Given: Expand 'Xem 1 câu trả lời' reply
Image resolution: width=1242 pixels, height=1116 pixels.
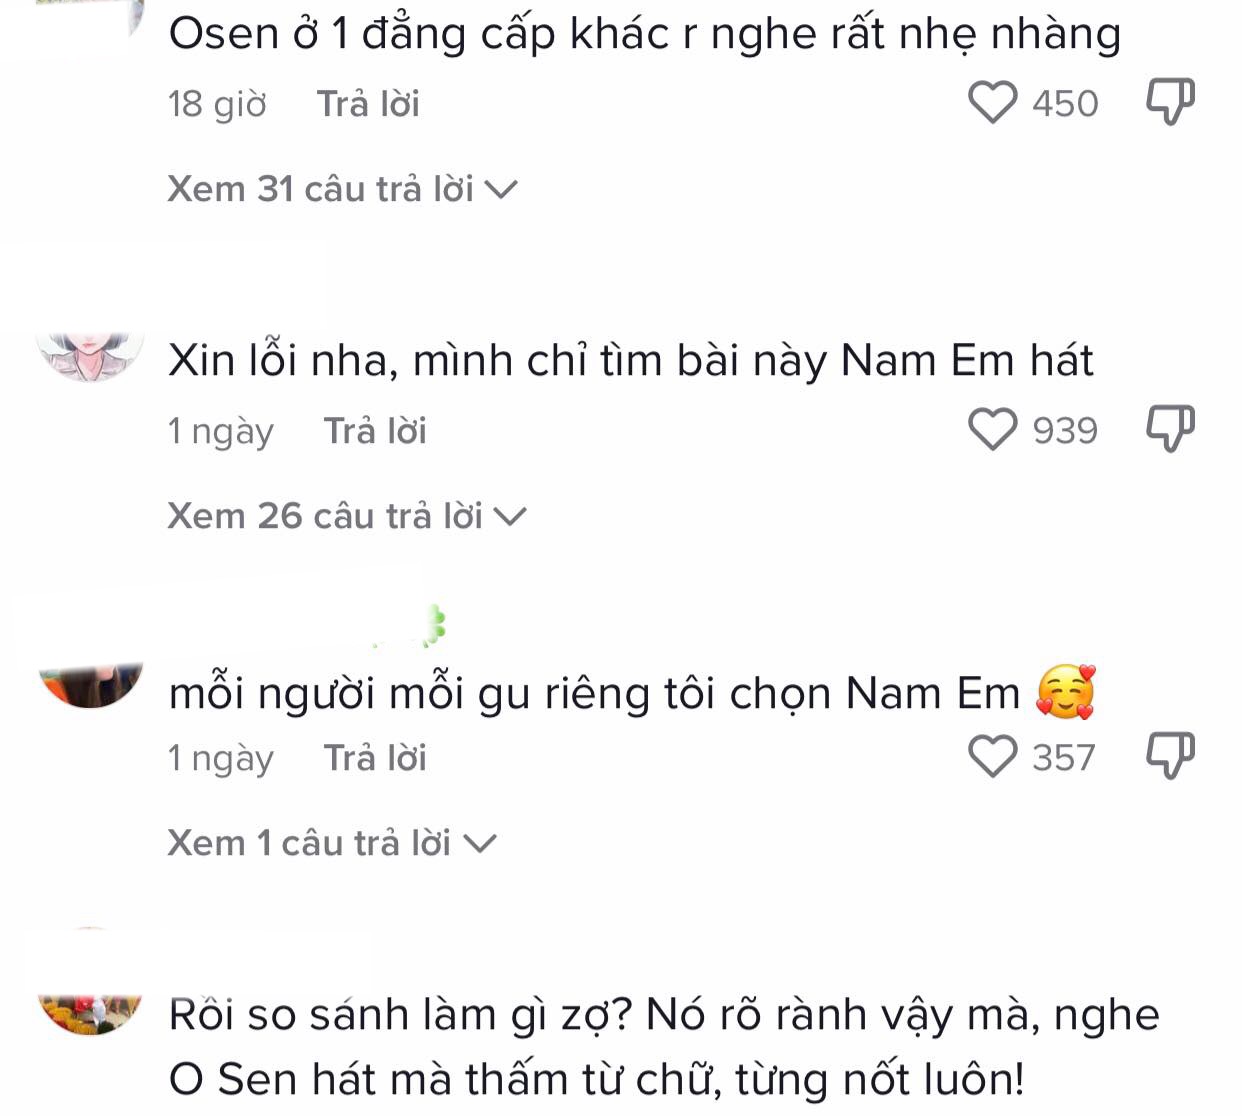Looking at the screenshot, I should 332,843.
